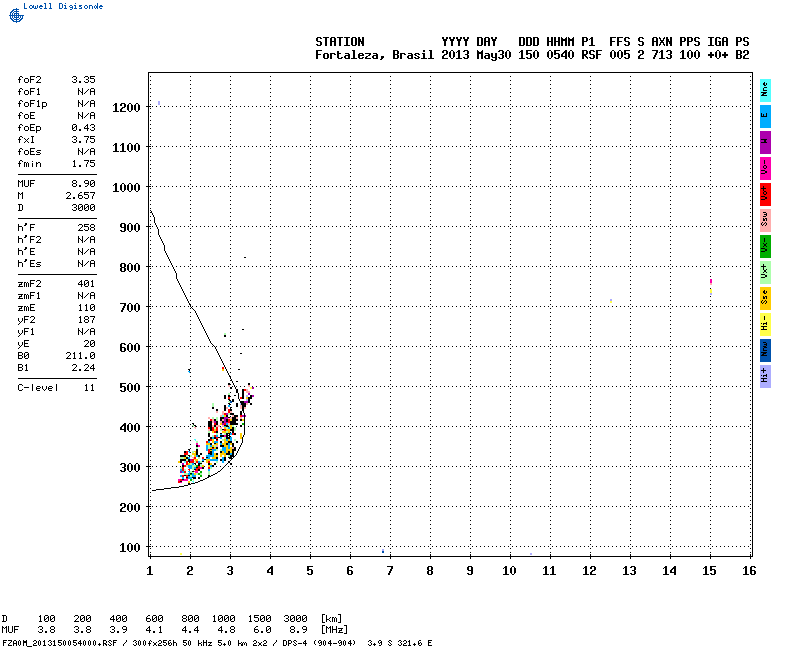Screen dimensions: 800x650
Task: Click the bottom D table value 1500
Action: pyautogui.click(x=259, y=619)
